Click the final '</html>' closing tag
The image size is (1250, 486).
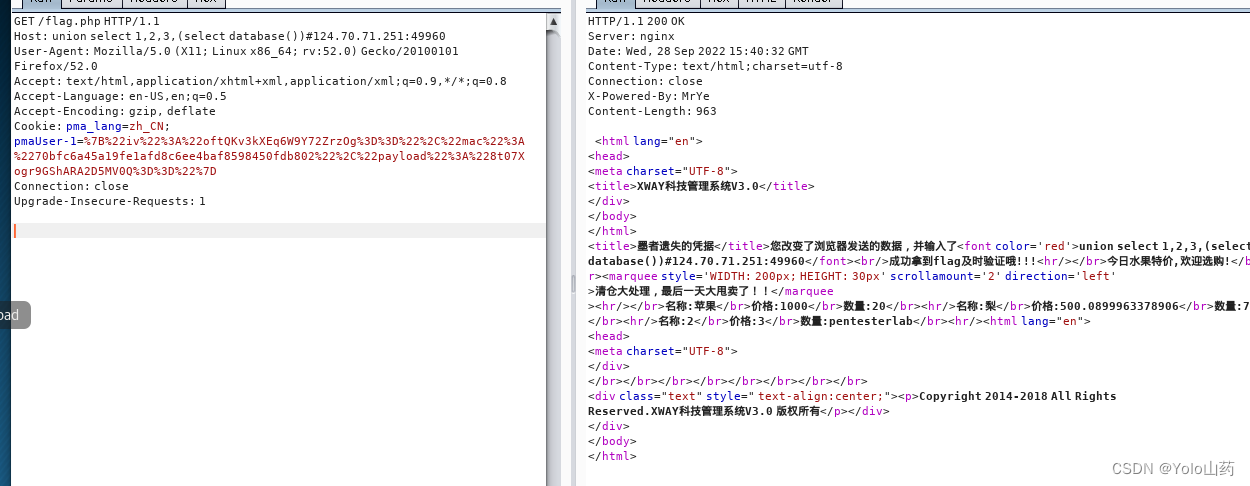[x=612, y=456]
